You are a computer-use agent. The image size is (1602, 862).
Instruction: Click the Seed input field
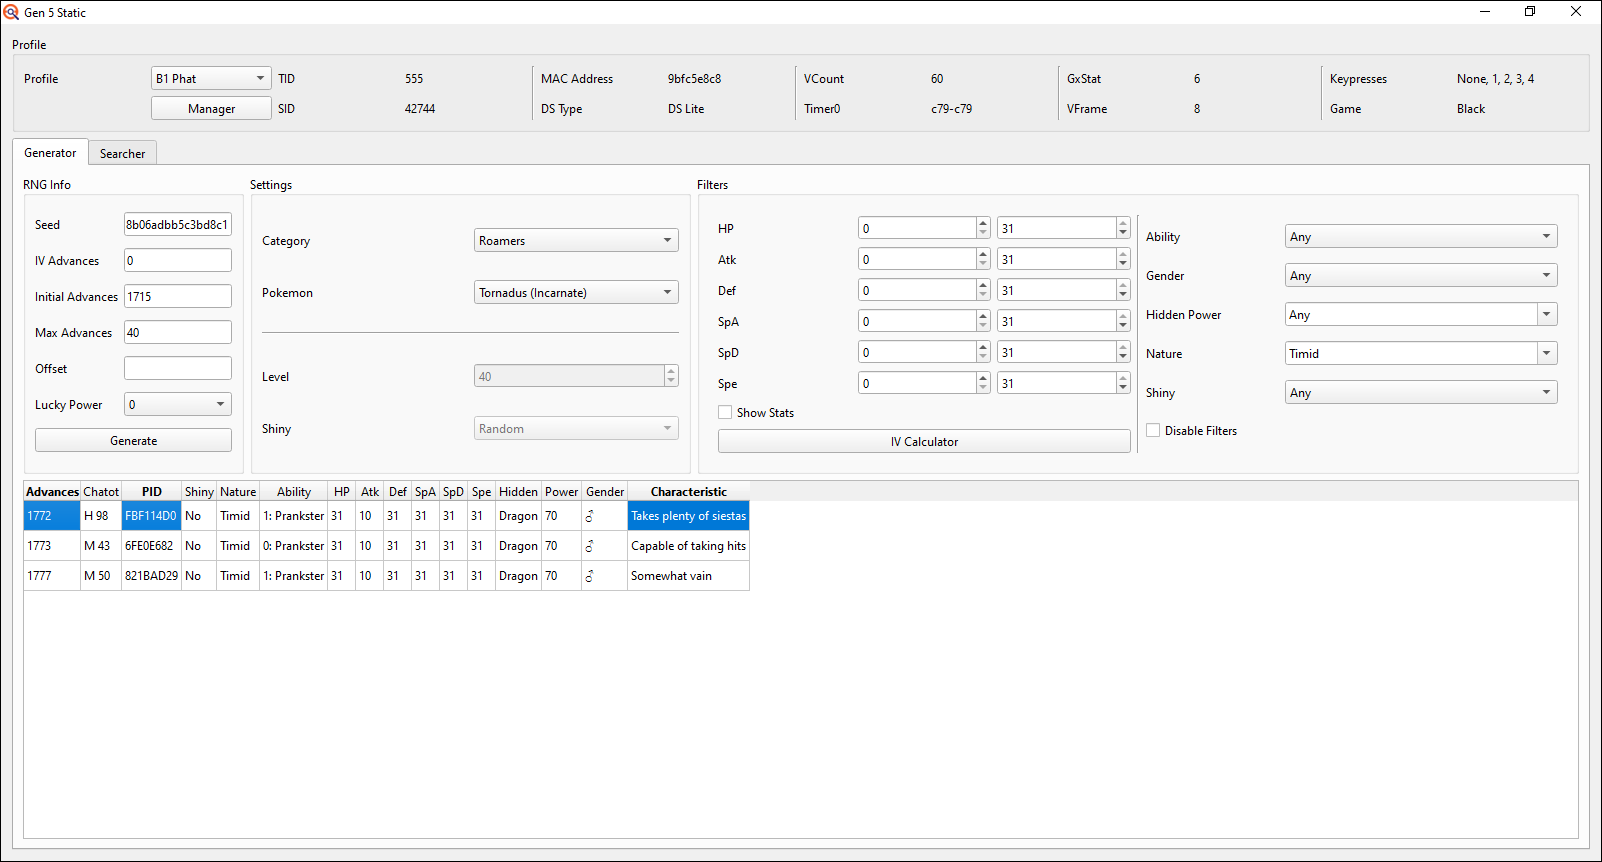(x=178, y=224)
